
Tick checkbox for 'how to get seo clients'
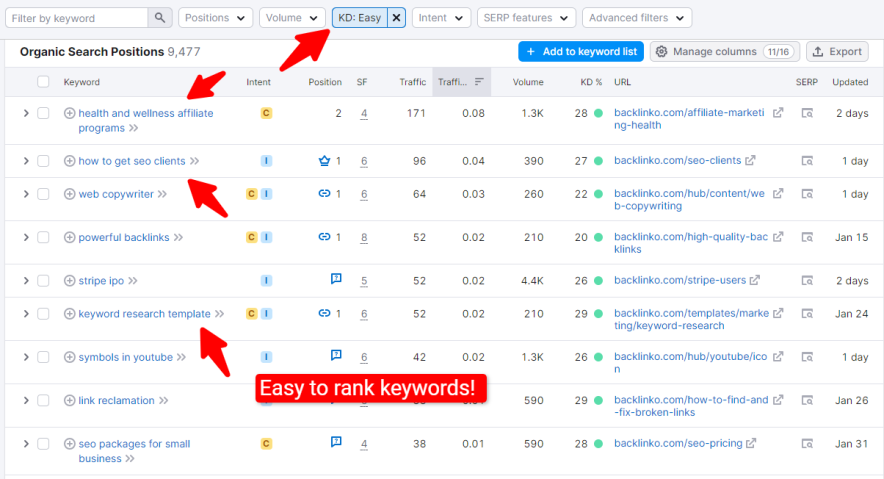click(x=43, y=161)
